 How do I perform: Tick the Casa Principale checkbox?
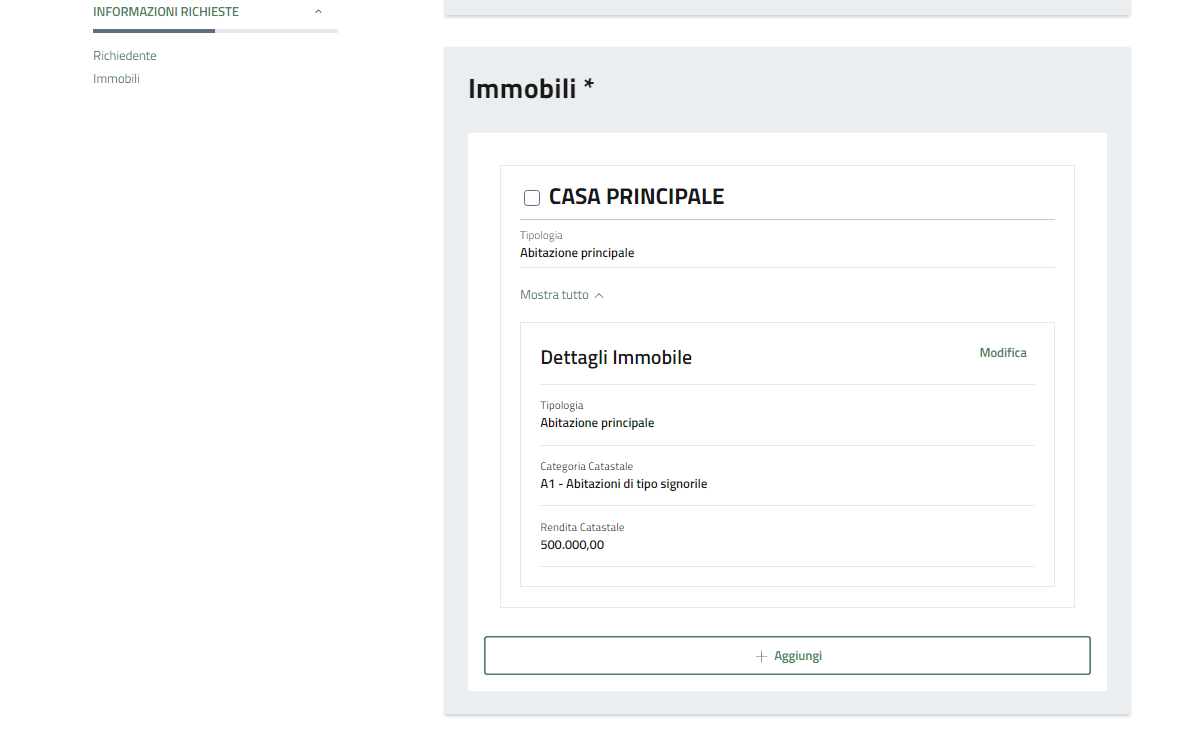[x=532, y=198]
